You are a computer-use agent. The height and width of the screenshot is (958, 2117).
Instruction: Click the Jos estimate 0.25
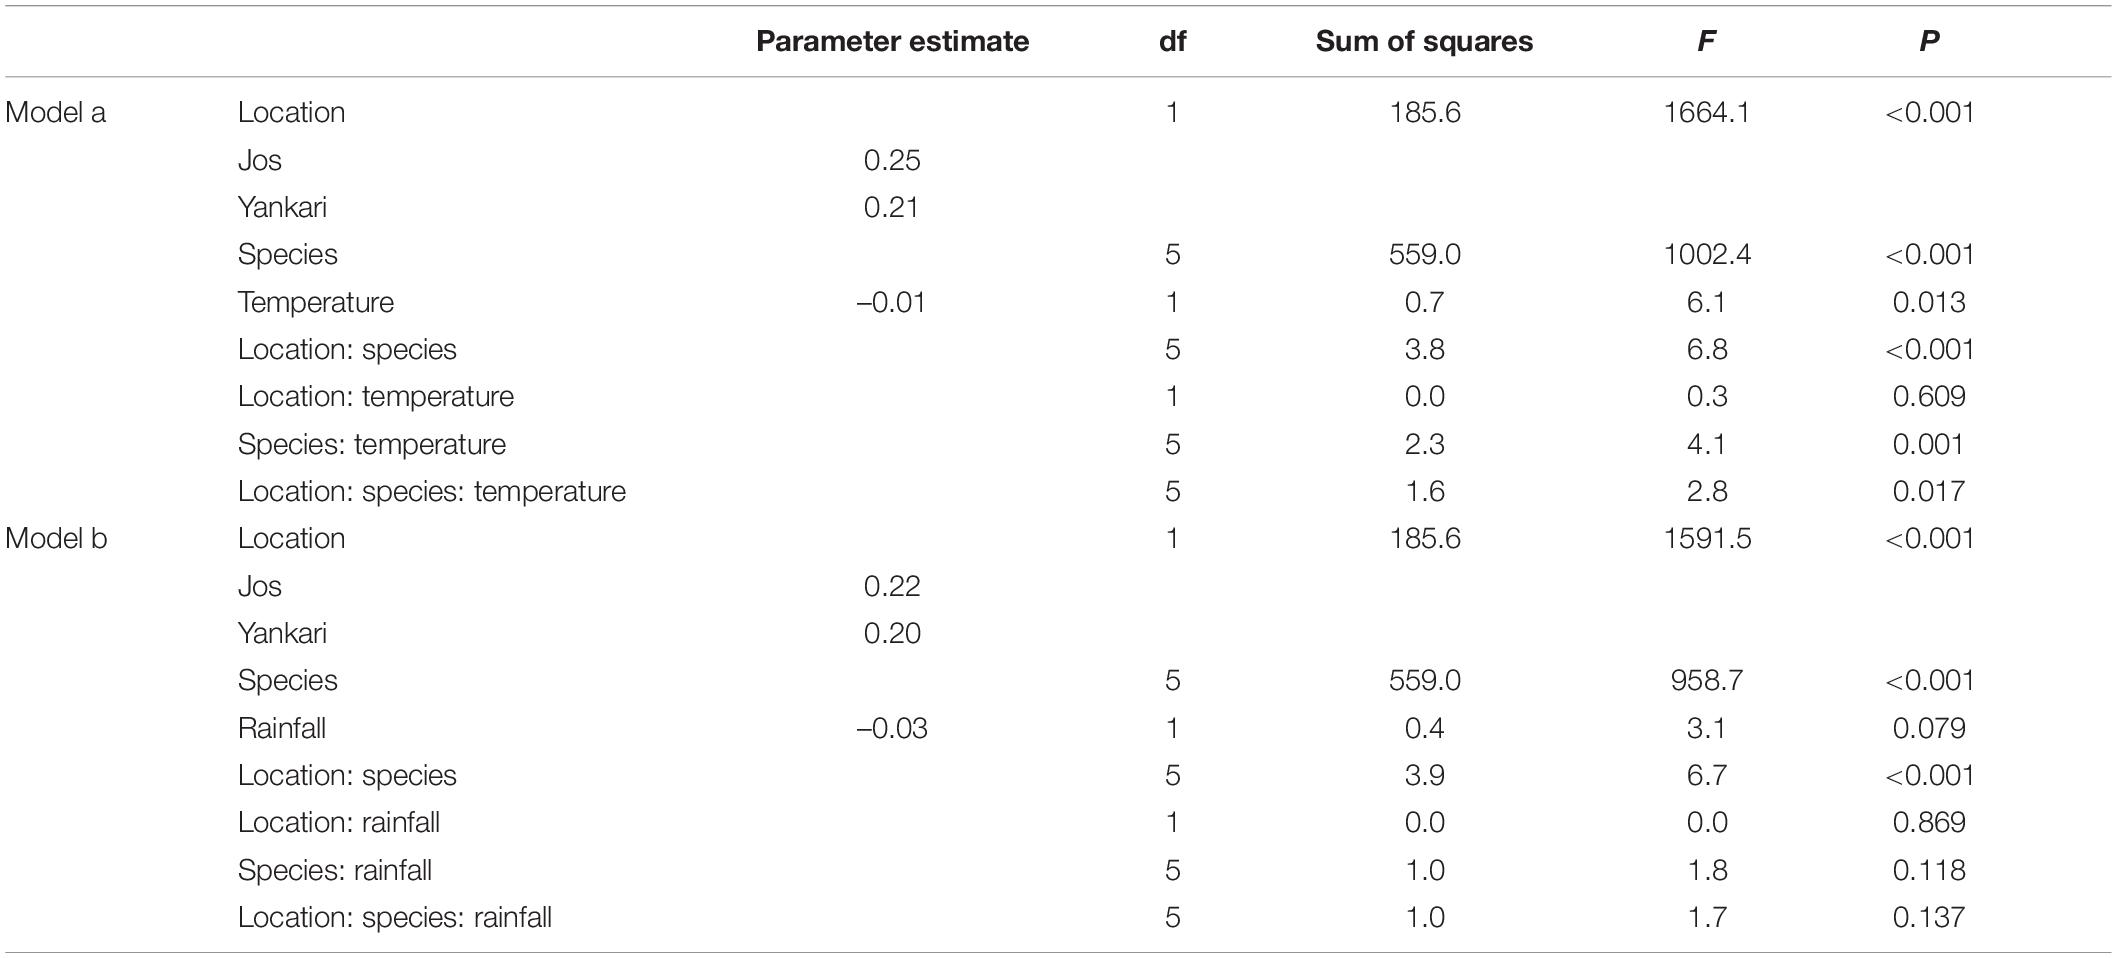pos(892,160)
